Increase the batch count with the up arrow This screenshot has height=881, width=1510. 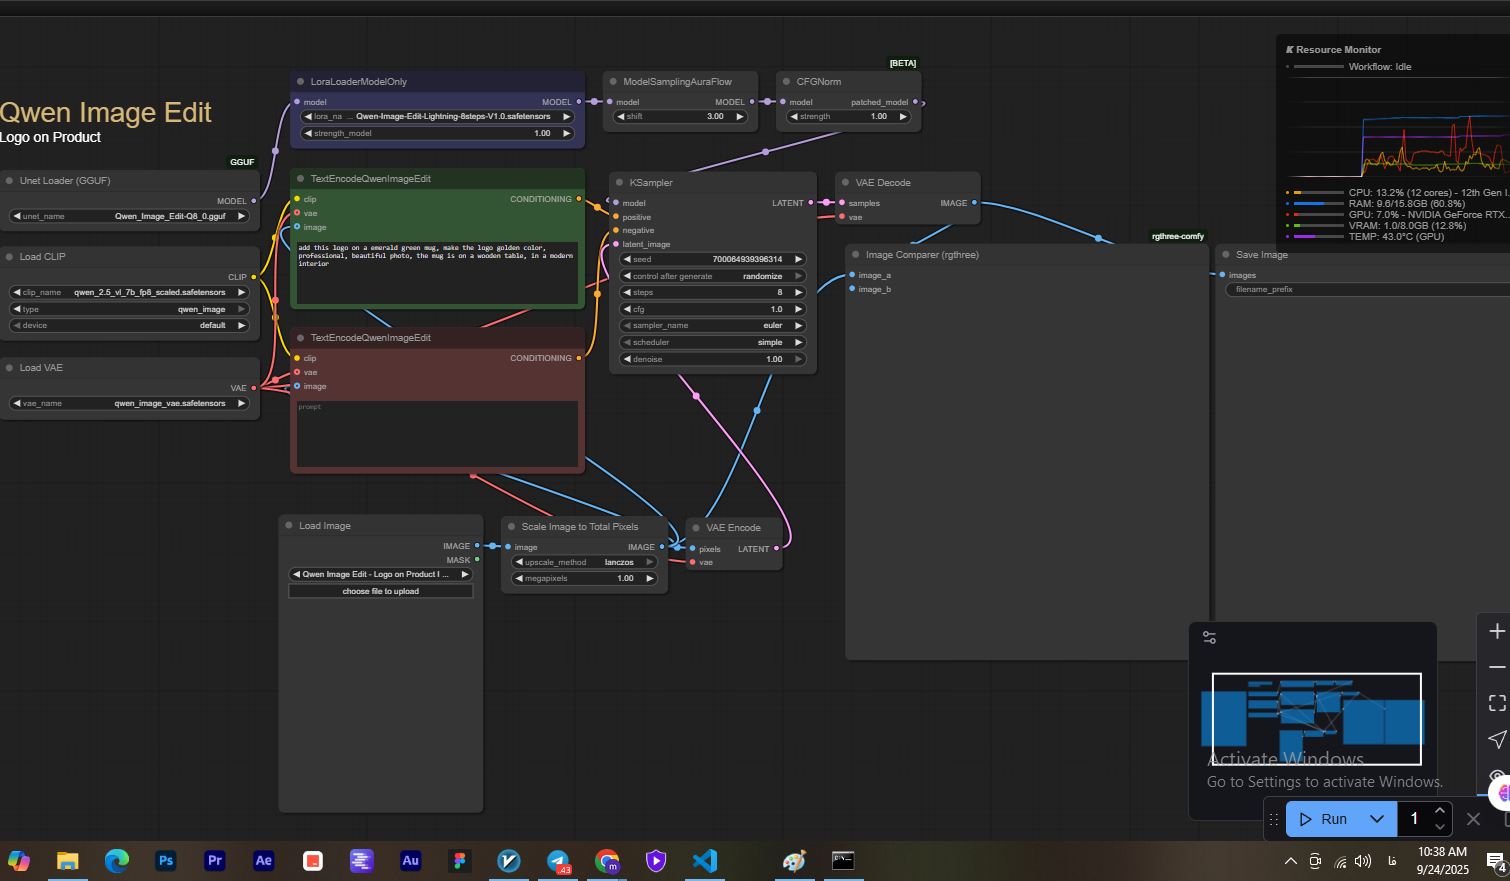click(x=1439, y=811)
